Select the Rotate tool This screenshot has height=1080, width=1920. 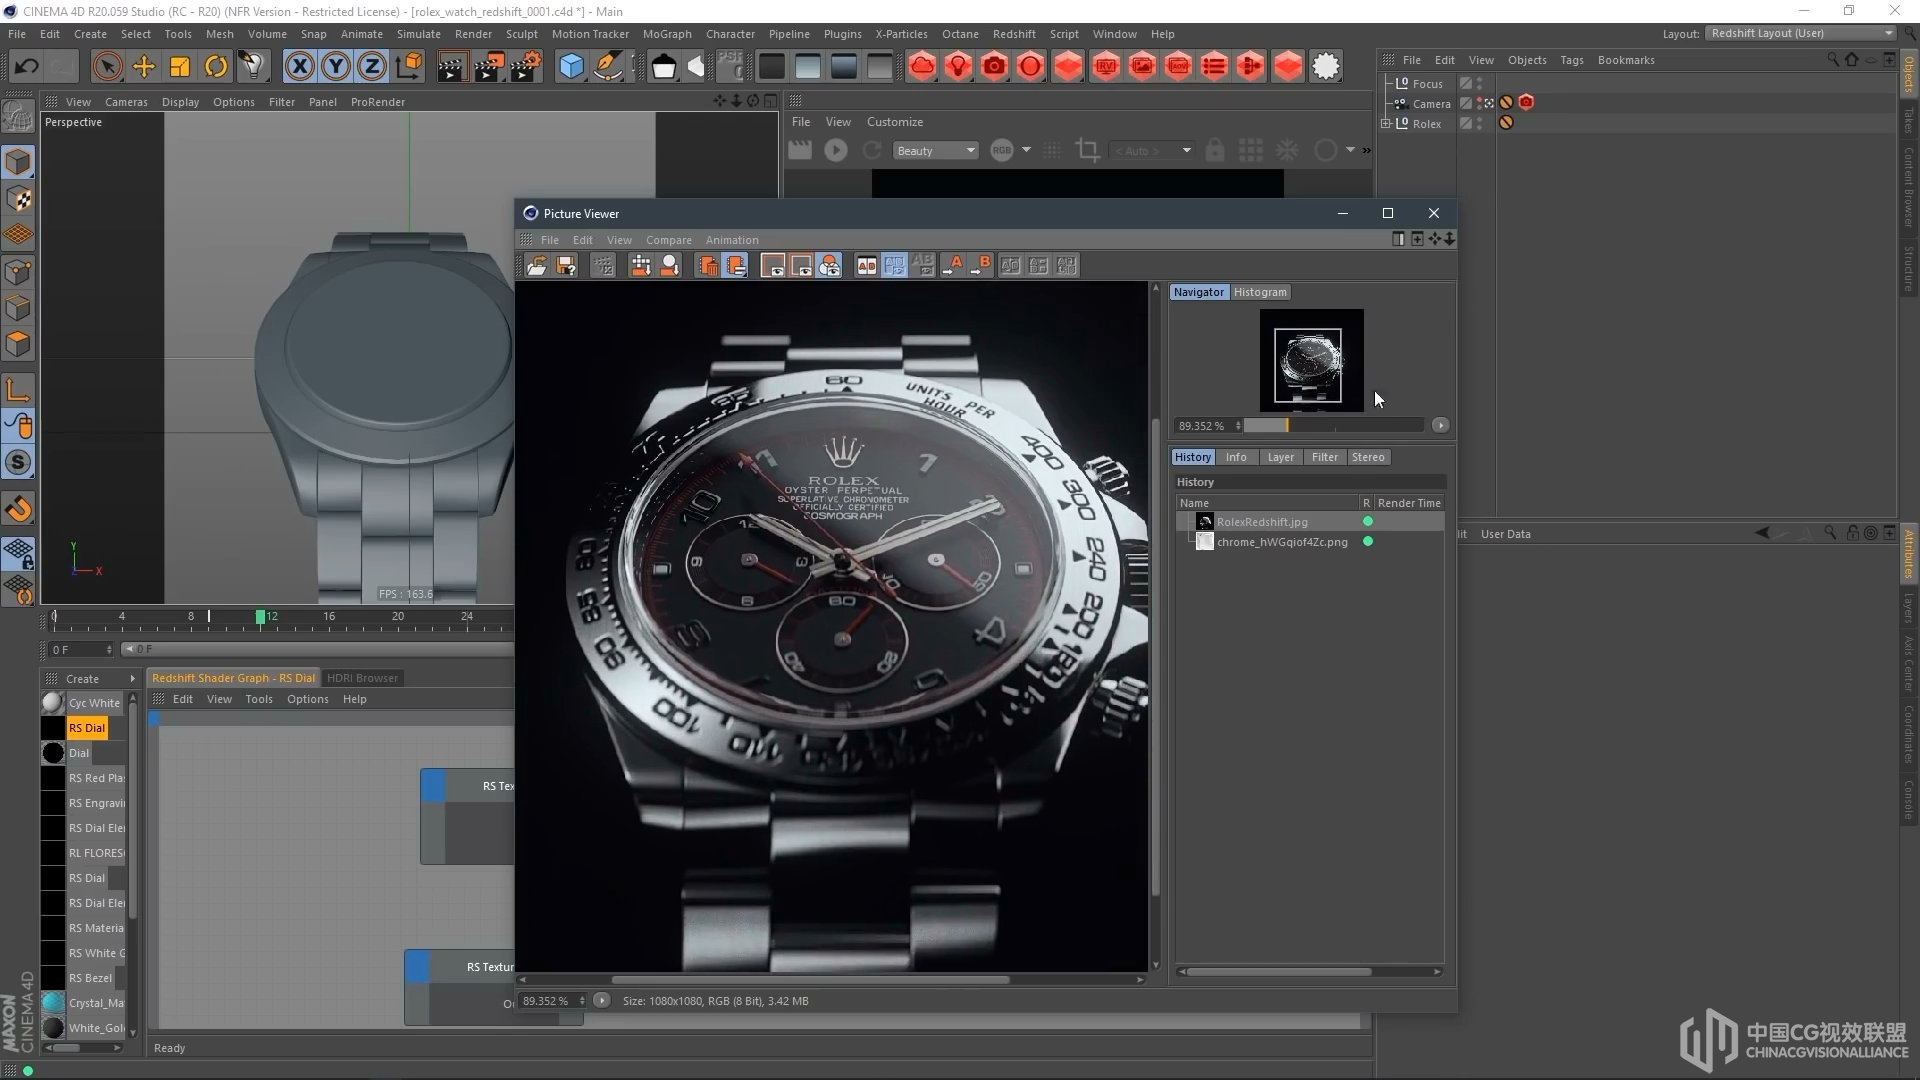pyautogui.click(x=216, y=67)
